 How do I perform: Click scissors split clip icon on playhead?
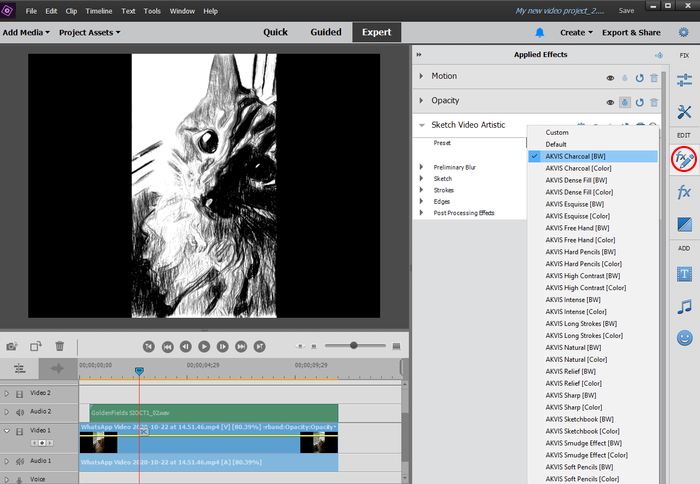144,431
